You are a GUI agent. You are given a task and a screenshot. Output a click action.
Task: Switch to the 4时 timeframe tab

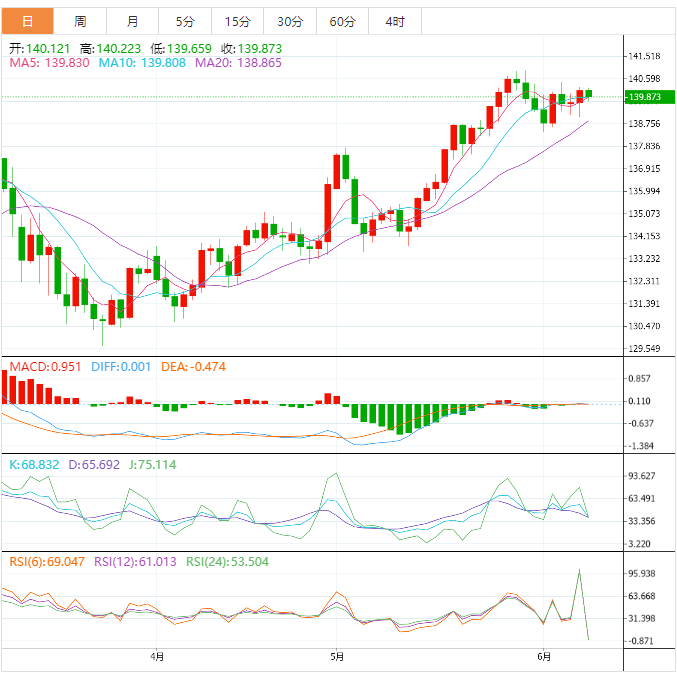(x=394, y=21)
